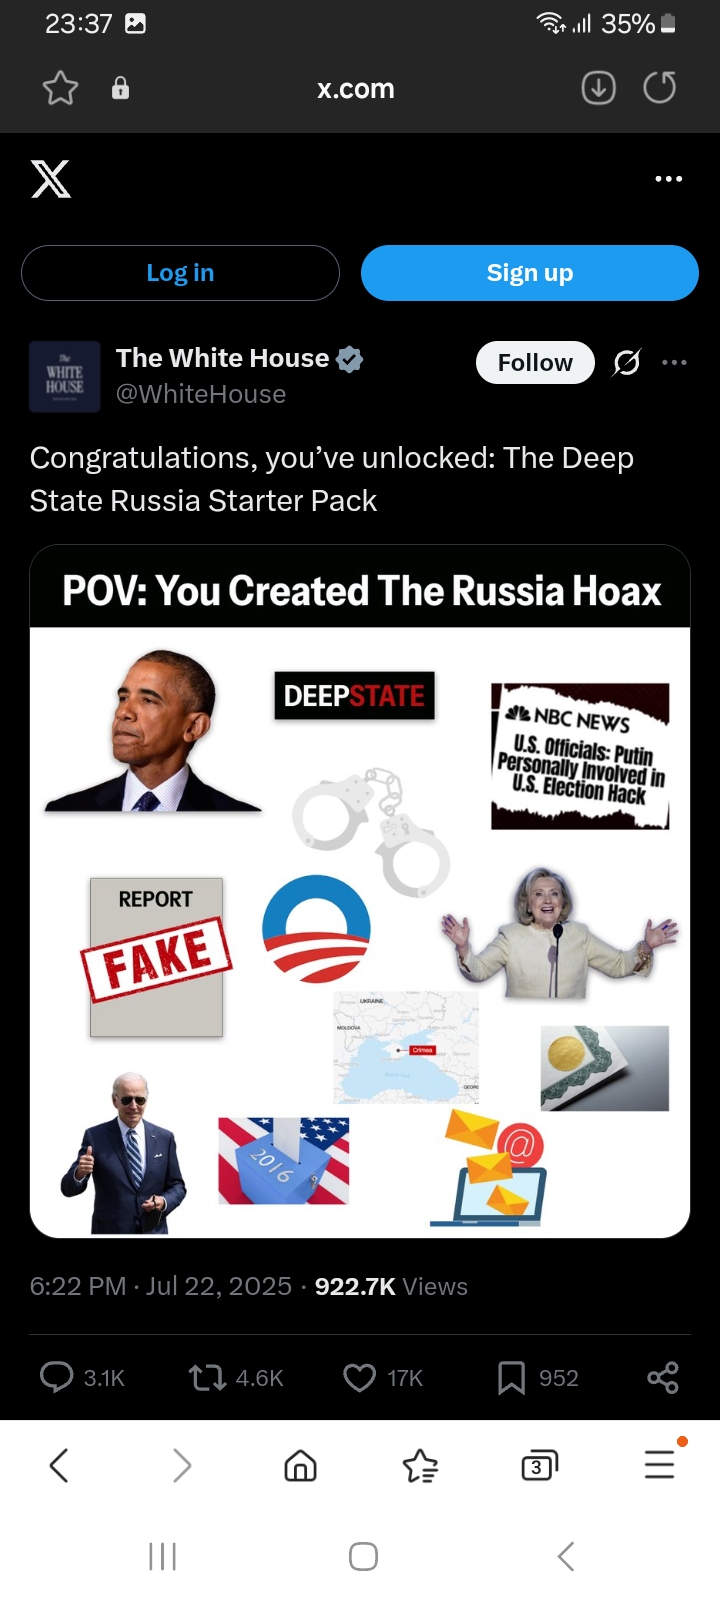720x1600 pixels.
Task: Open the replies with 3.1K comments
Action: 82,1378
